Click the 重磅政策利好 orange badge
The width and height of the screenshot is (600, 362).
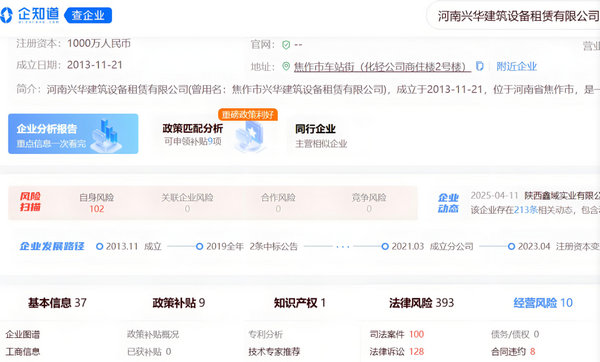click(248, 114)
